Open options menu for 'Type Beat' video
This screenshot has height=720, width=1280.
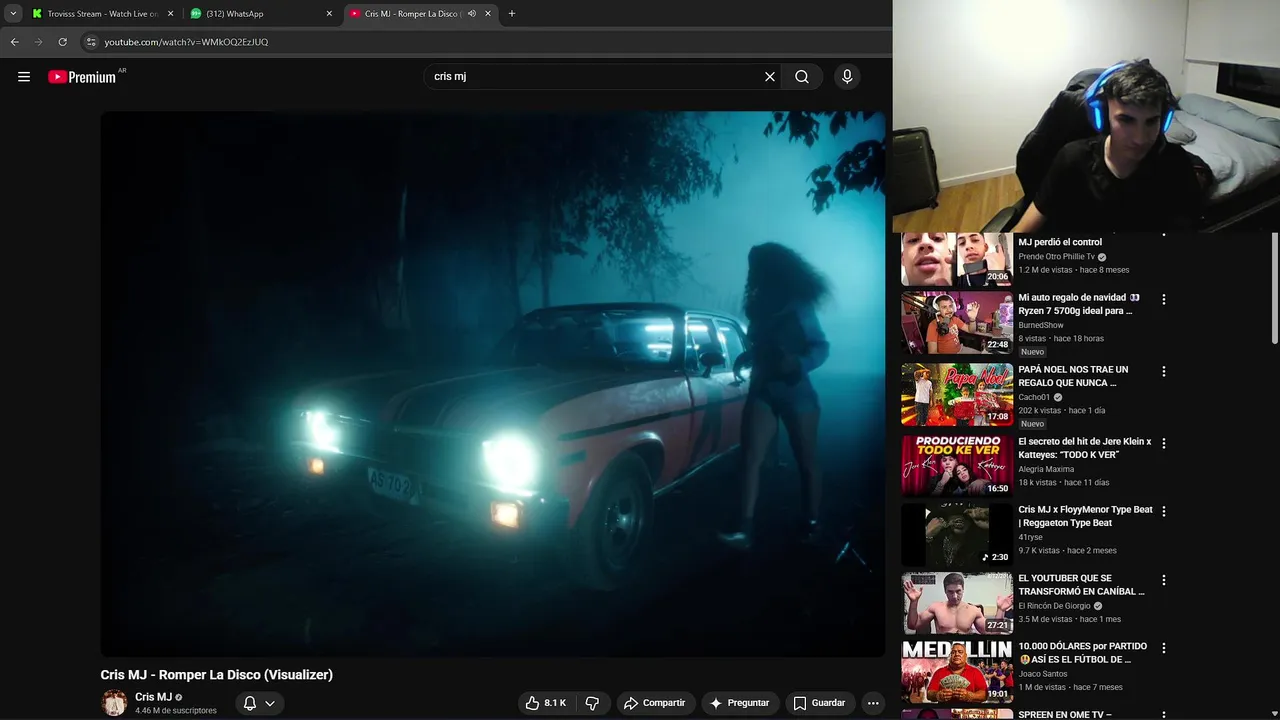(1163, 511)
